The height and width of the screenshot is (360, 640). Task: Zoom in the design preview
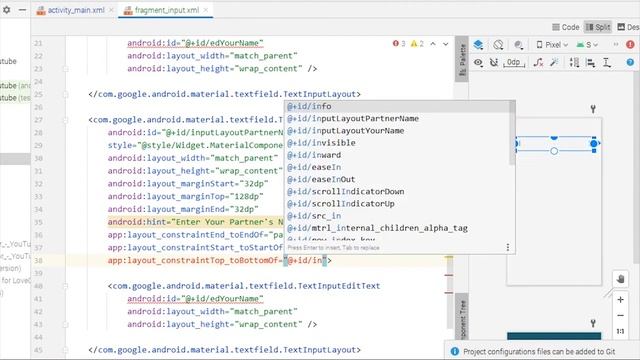620,300
